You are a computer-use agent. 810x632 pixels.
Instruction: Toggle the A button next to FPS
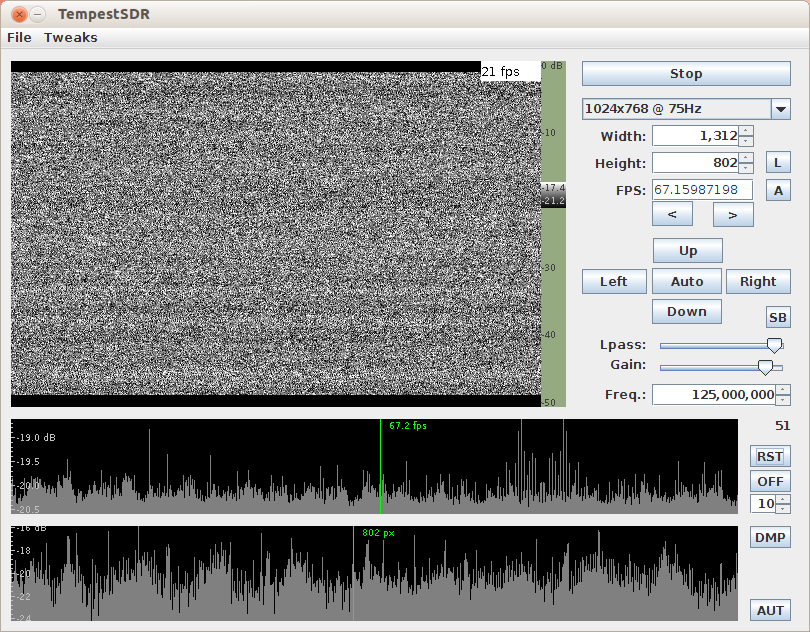click(x=777, y=190)
